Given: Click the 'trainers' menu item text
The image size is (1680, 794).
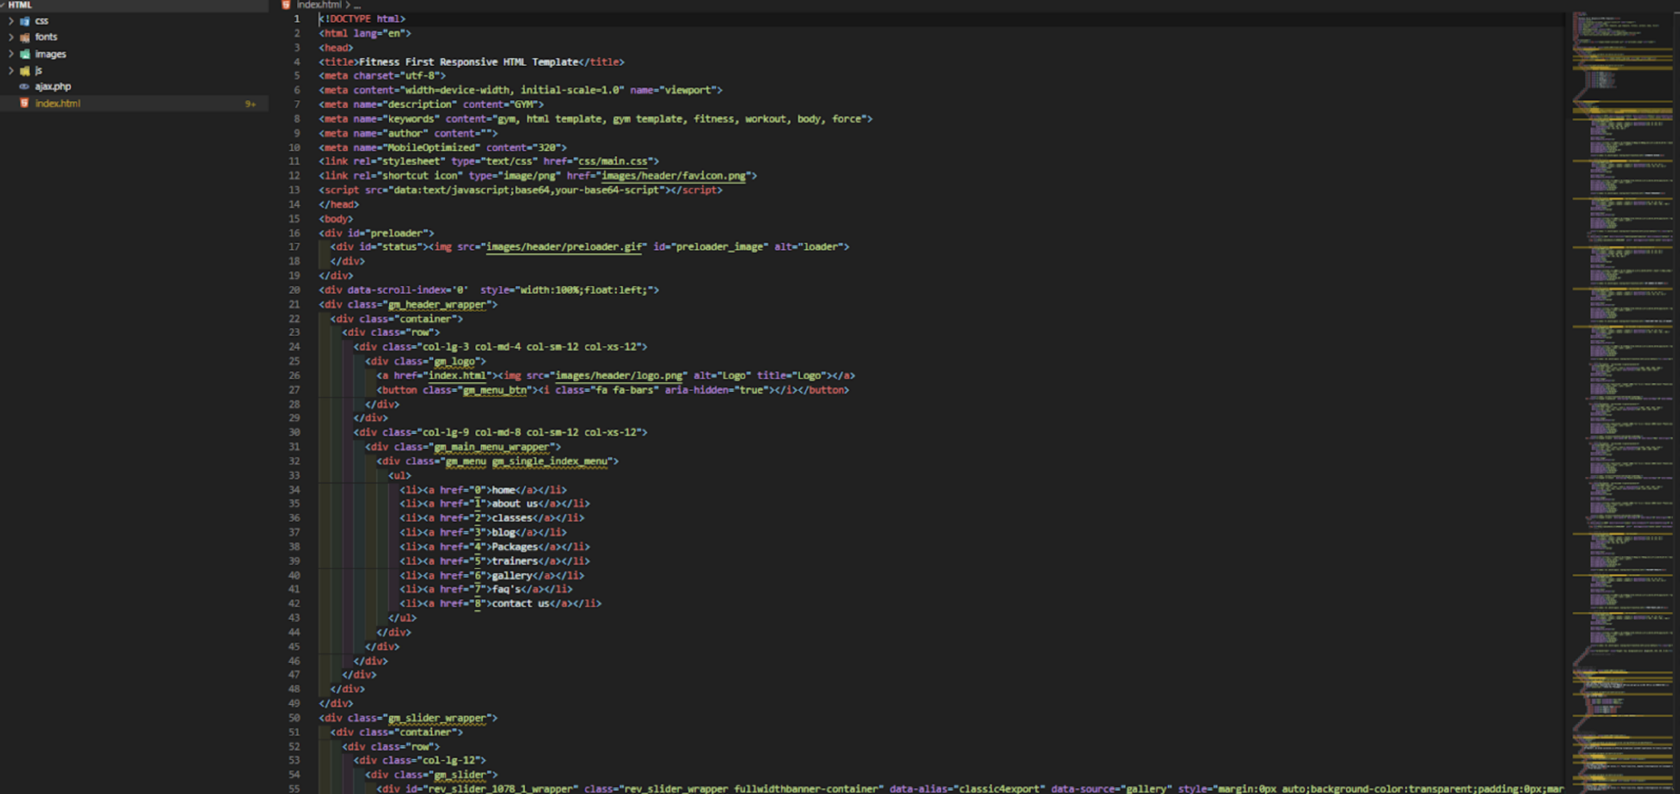Looking at the screenshot, I should pos(515,561).
